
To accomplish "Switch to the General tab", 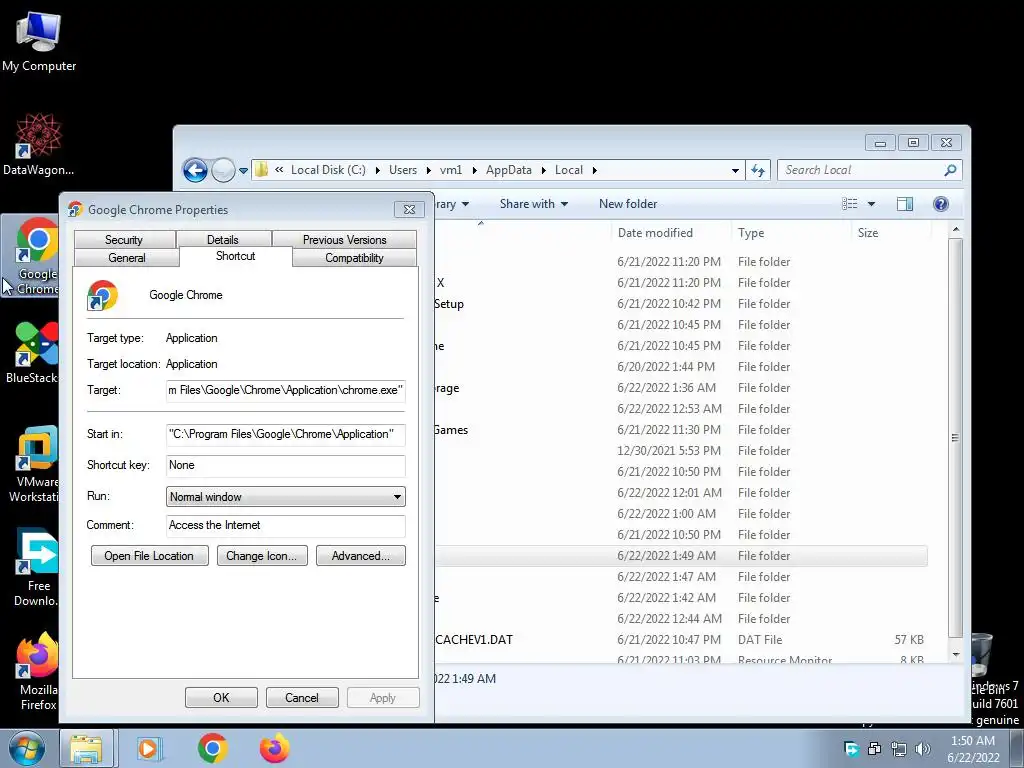I will point(127,258).
